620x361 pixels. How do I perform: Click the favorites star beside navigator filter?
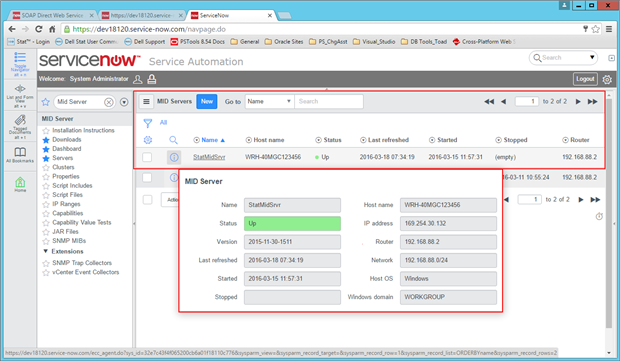[45, 102]
